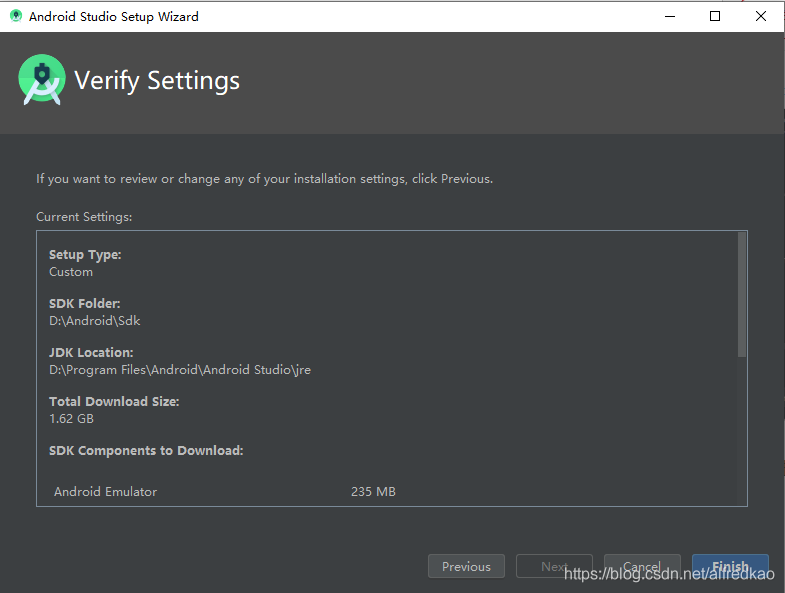Minimize the Setup Wizard window

tap(670, 17)
